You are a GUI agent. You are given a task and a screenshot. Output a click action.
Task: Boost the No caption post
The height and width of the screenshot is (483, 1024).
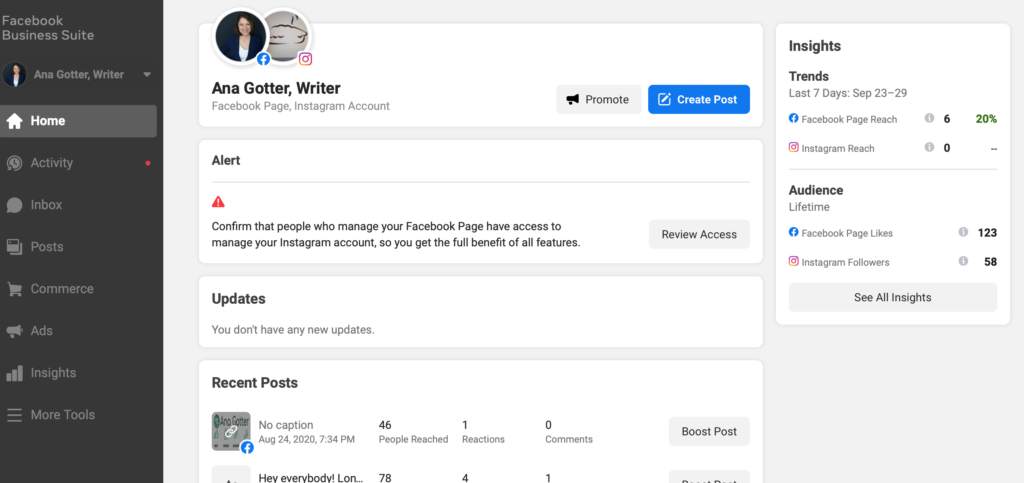pyautogui.click(x=709, y=431)
